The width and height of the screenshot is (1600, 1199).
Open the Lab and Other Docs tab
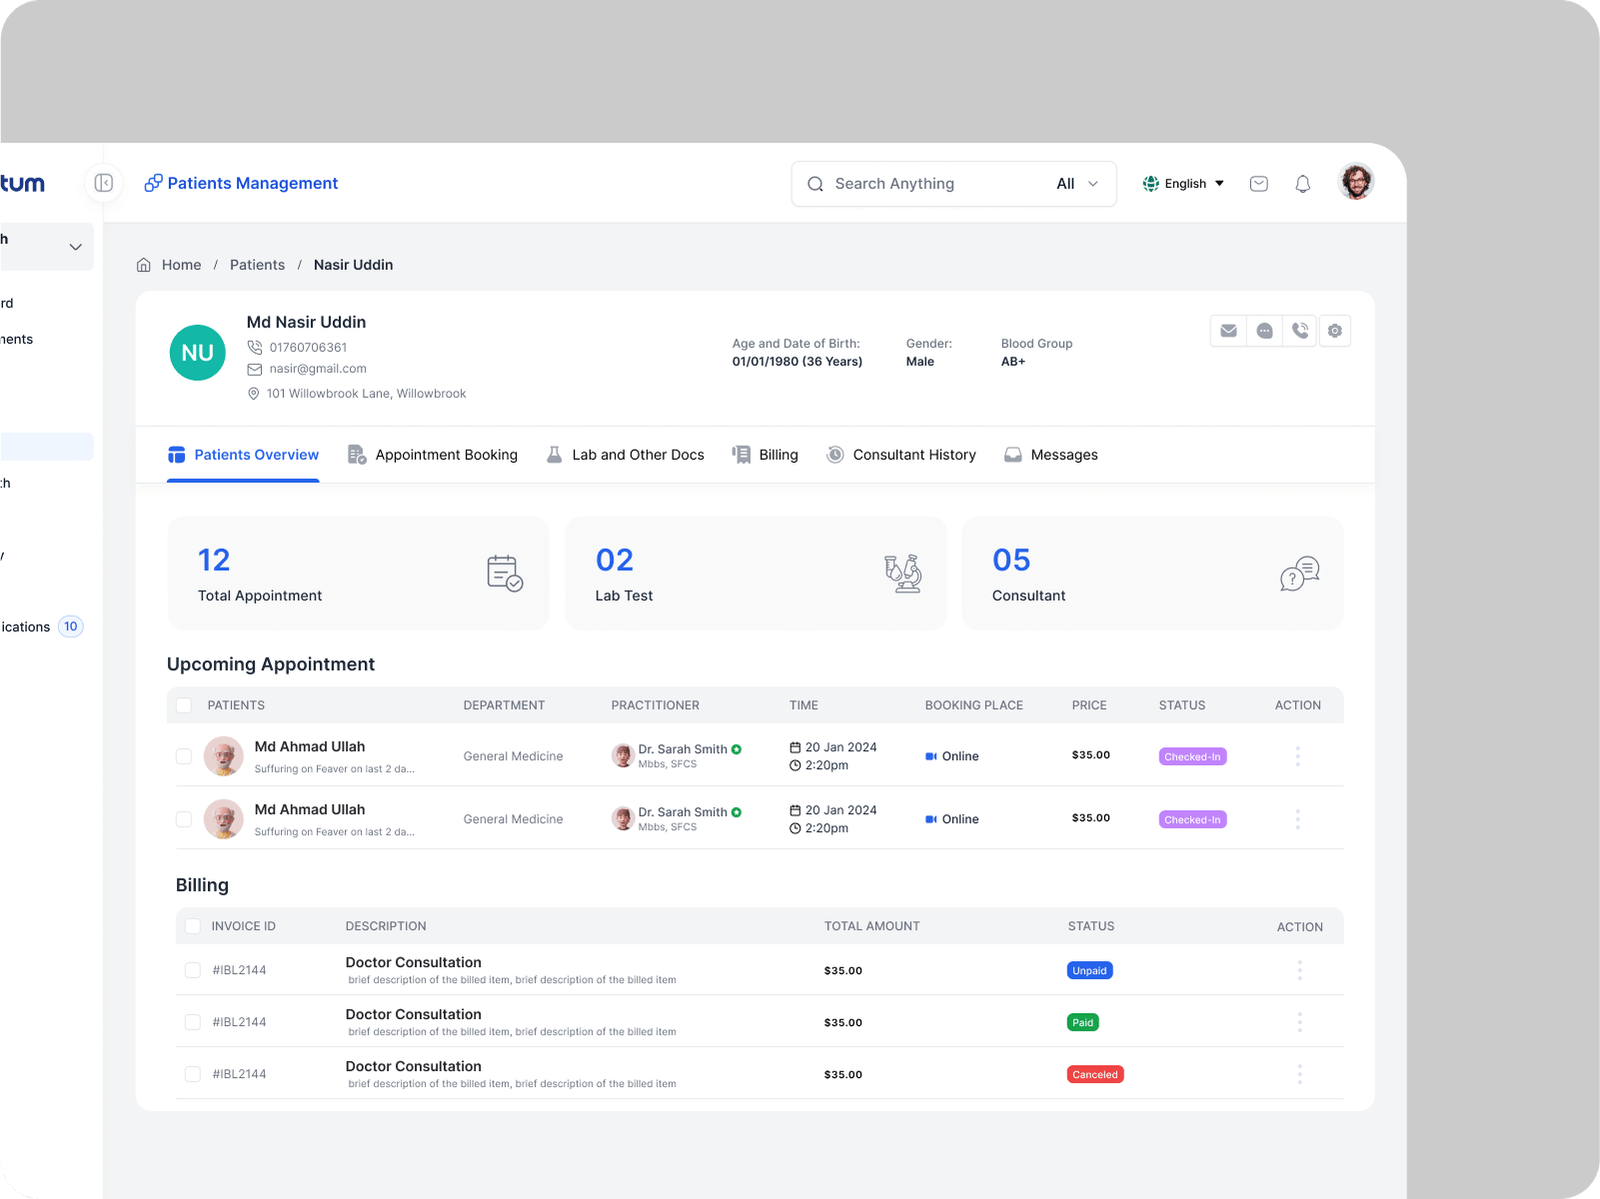[x=625, y=455]
